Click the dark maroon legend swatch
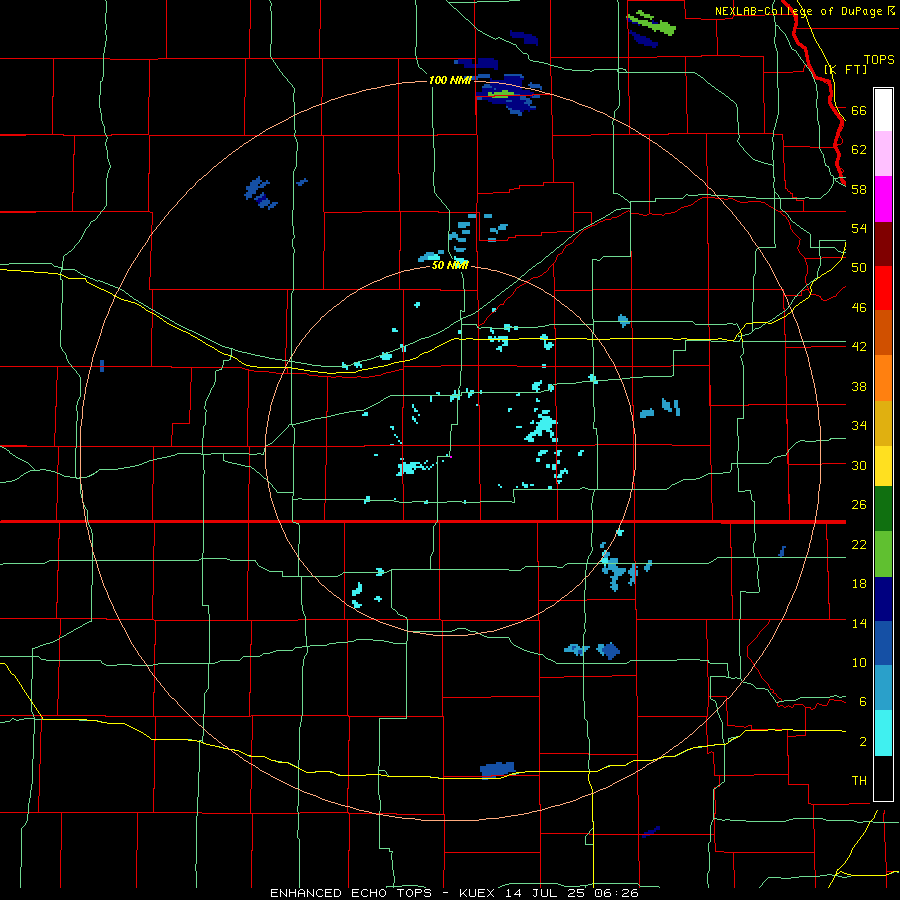The image size is (900, 900). 883,244
